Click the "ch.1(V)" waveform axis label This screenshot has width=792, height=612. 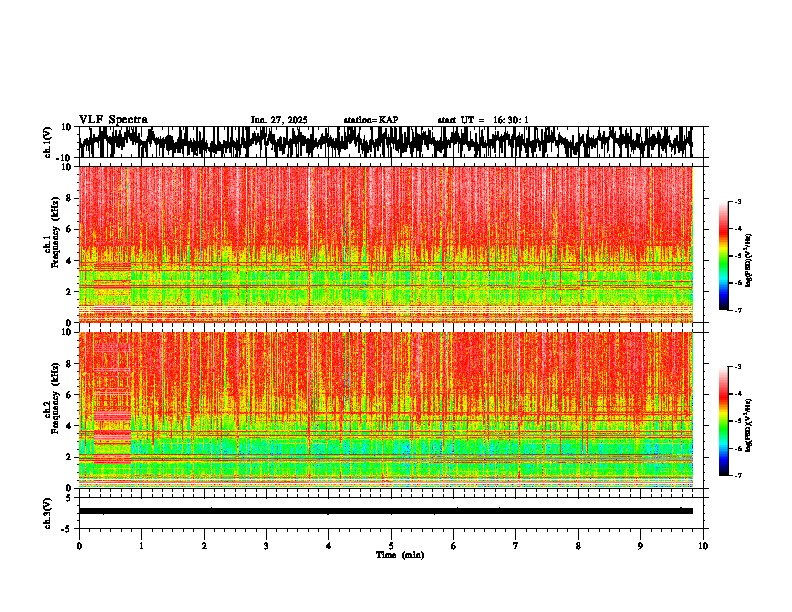pos(48,142)
